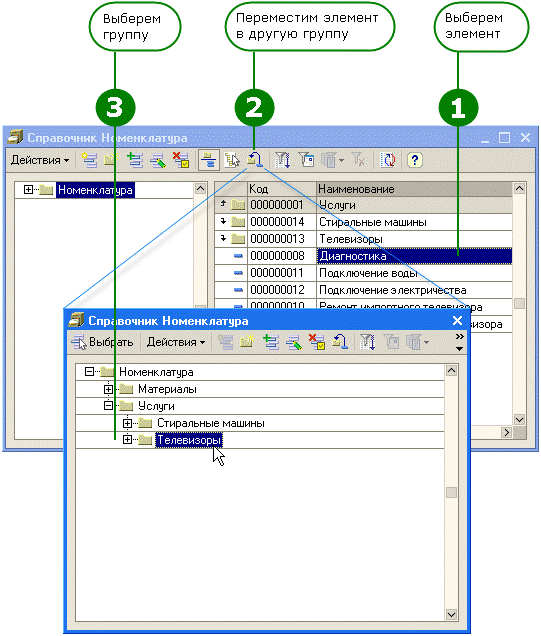
Task: Click scroll down arrow of back window list
Action: (x=520, y=419)
